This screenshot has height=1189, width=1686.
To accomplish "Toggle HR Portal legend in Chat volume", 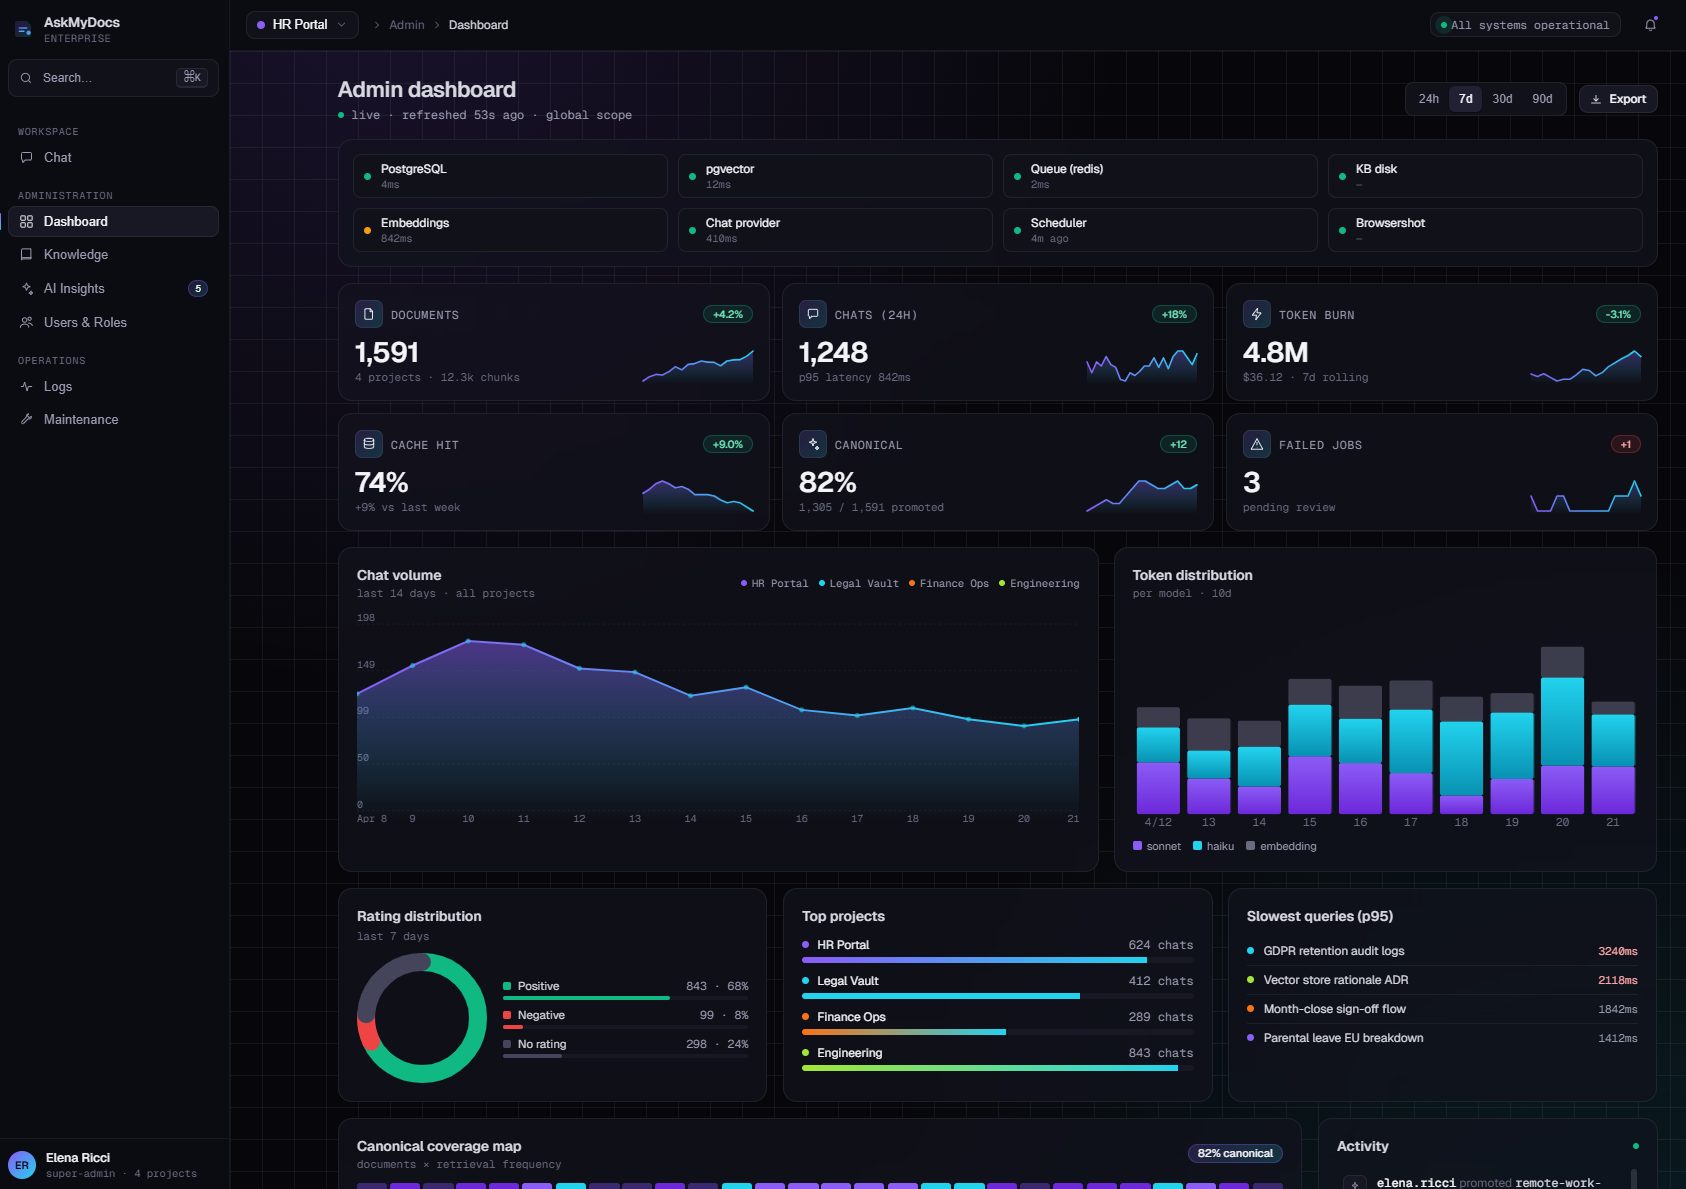I will pos(774,583).
